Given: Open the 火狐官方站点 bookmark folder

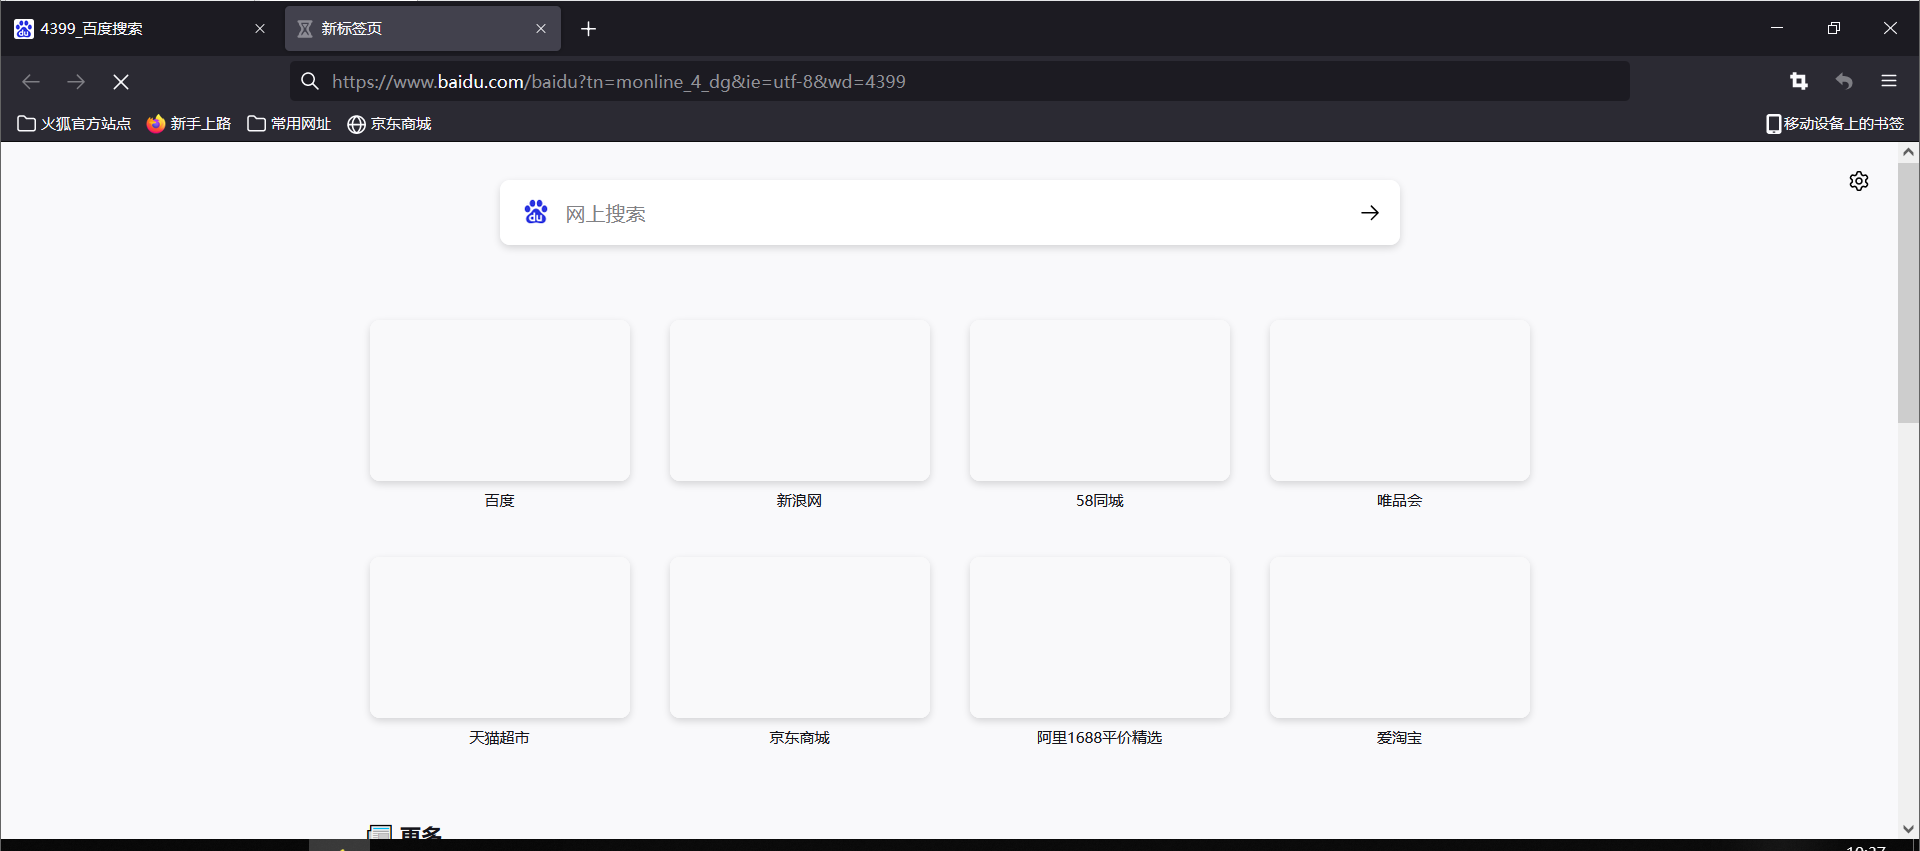Looking at the screenshot, I should point(75,124).
